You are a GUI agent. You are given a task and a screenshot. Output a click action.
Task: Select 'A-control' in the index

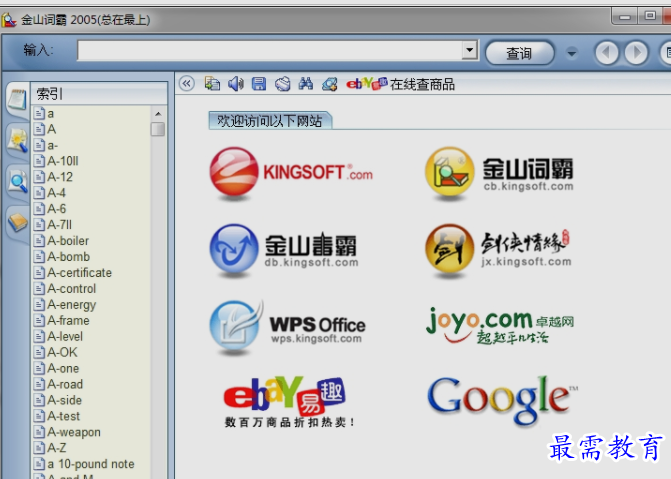tap(71, 289)
